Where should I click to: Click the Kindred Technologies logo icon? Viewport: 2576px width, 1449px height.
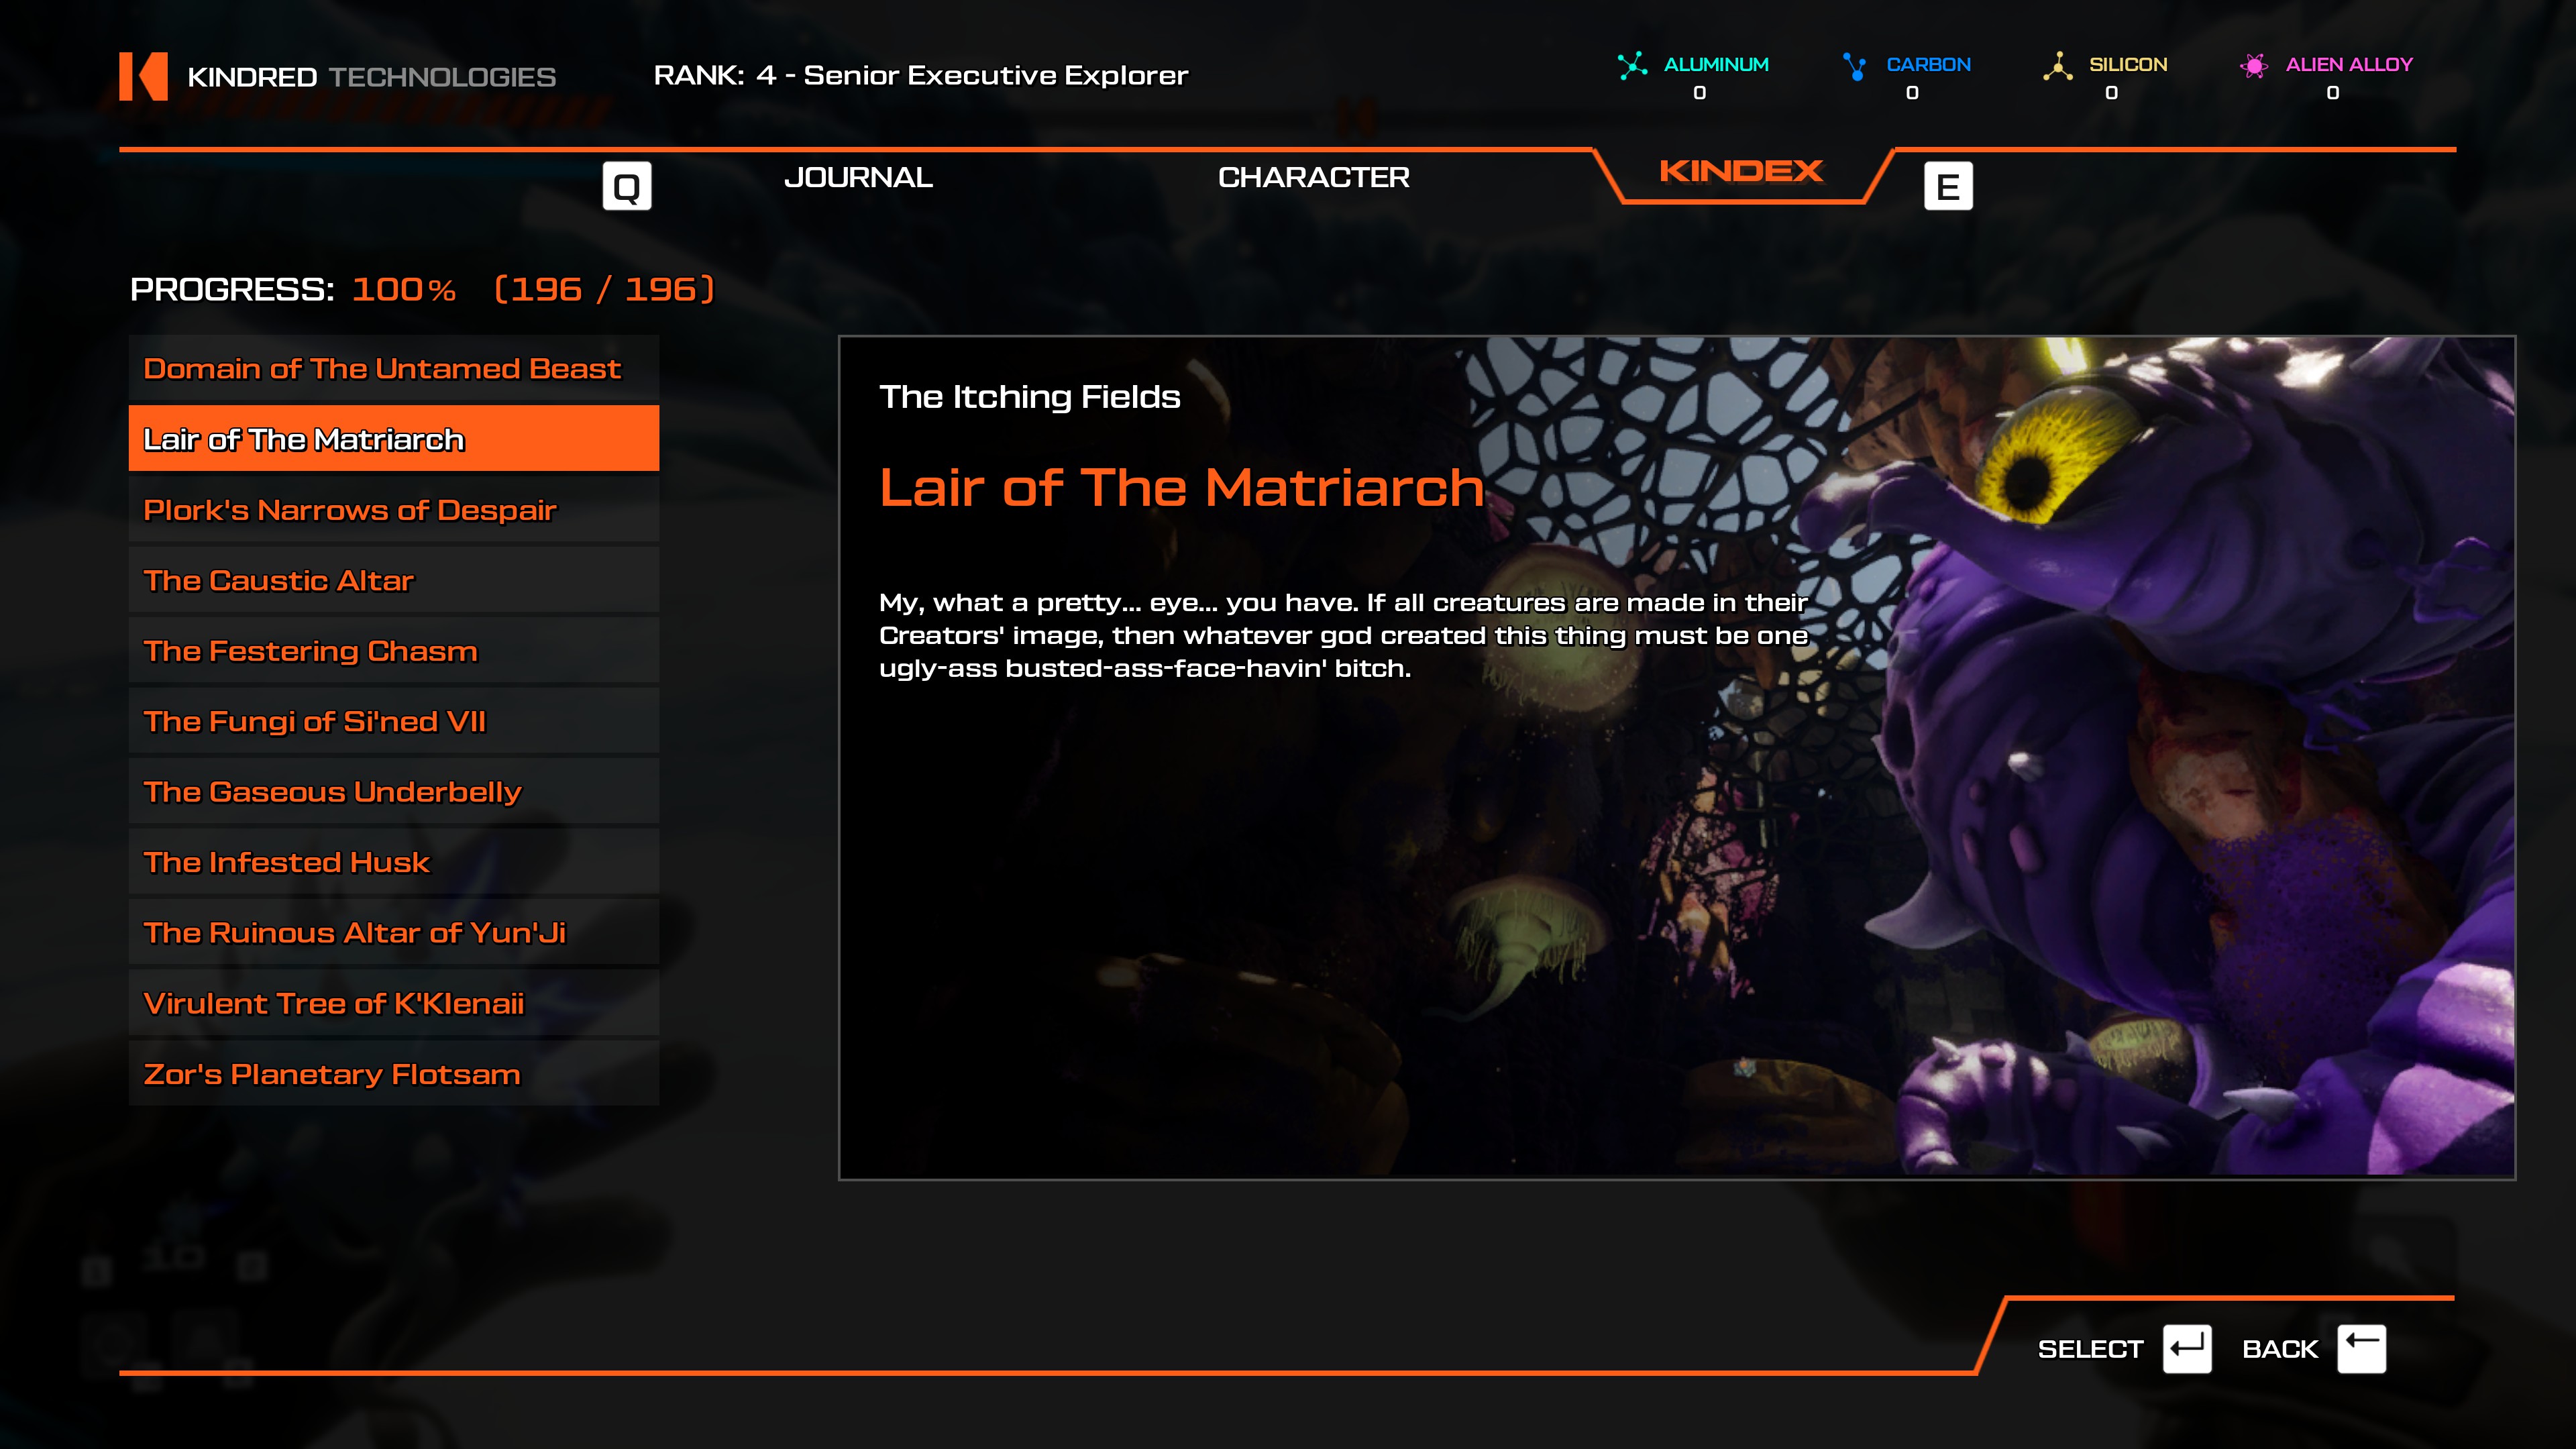tap(143, 76)
